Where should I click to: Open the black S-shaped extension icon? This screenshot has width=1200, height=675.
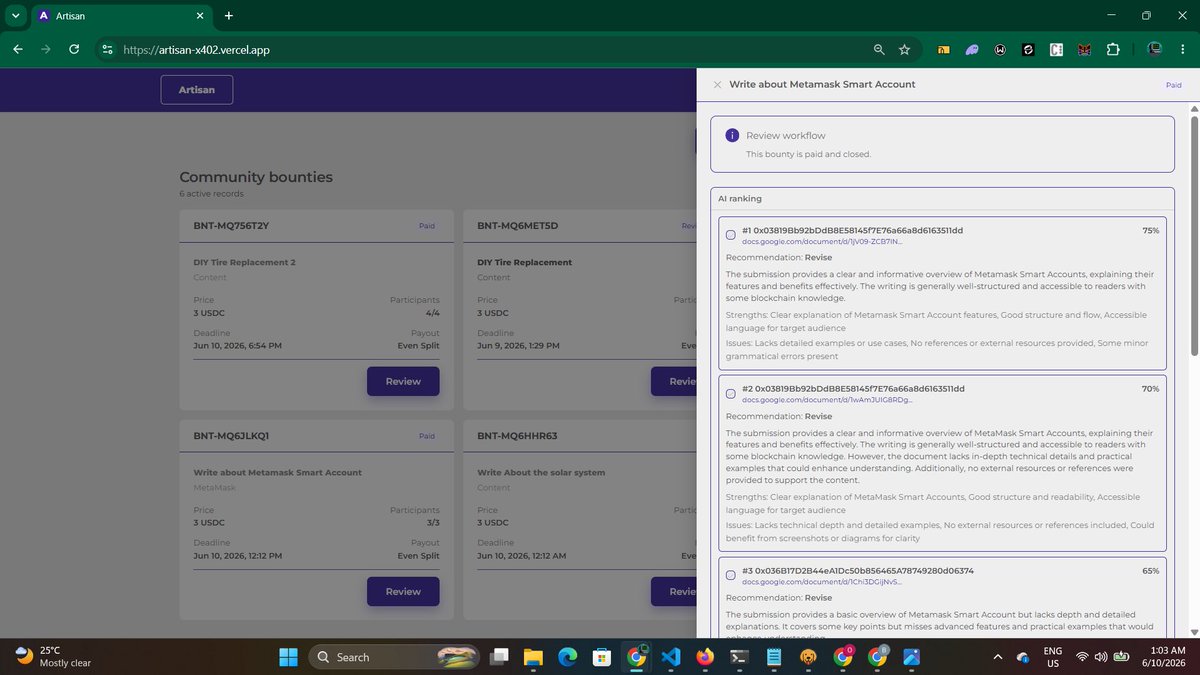click(1028, 49)
